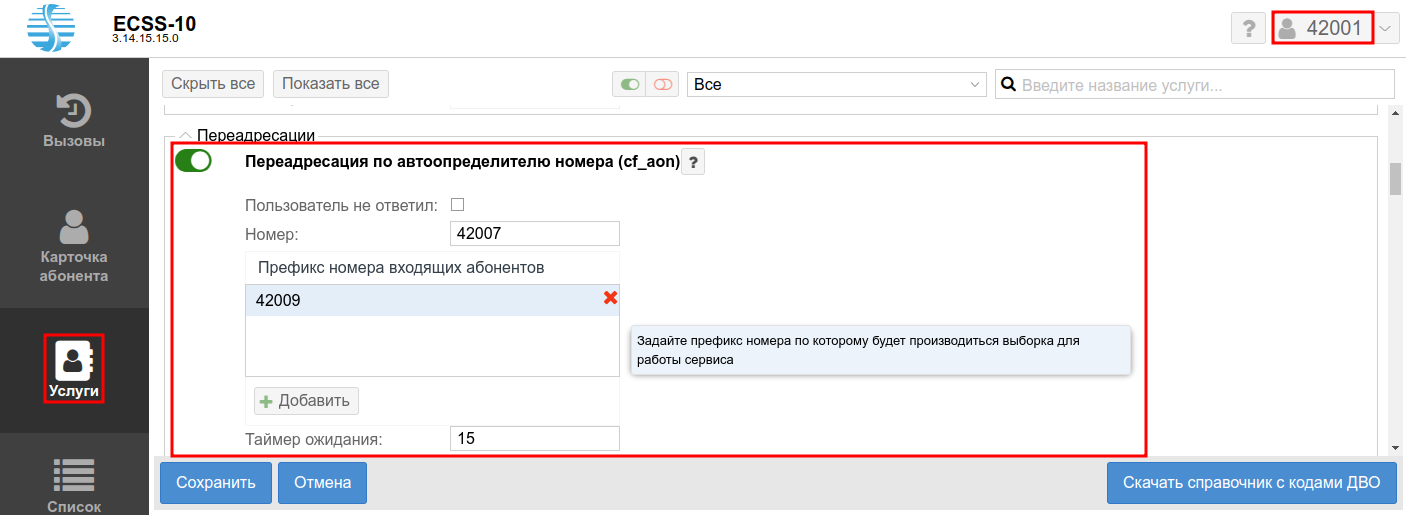This screenshot has height=515, width=1406.
Task: Toggle off the cf_aon forwarding switch
Action: pos(193,161)
